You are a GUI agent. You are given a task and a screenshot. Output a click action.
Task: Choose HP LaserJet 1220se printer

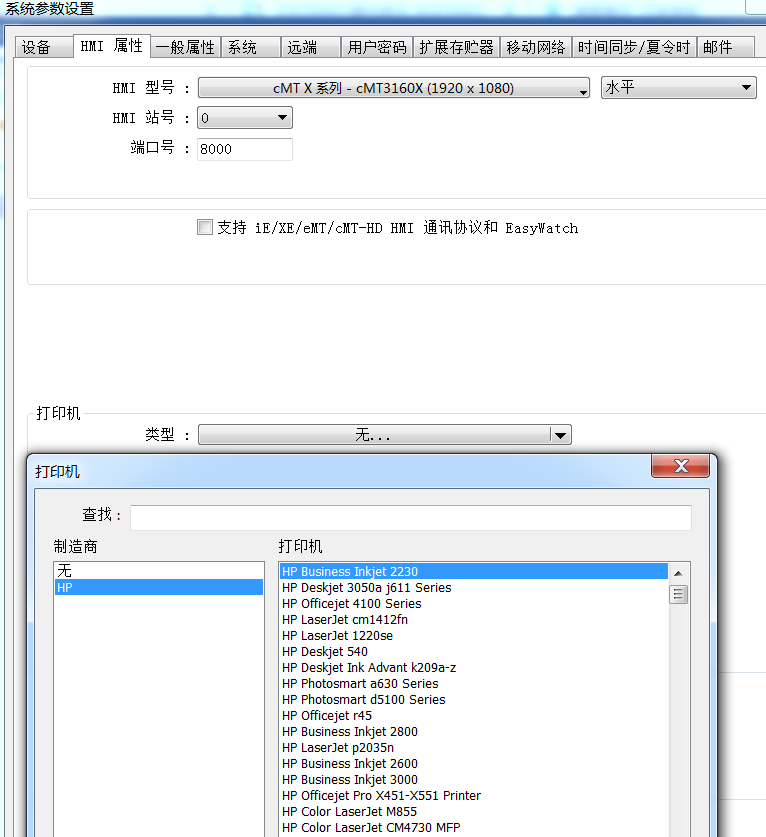pyautogui.click(x=337, y=636)
